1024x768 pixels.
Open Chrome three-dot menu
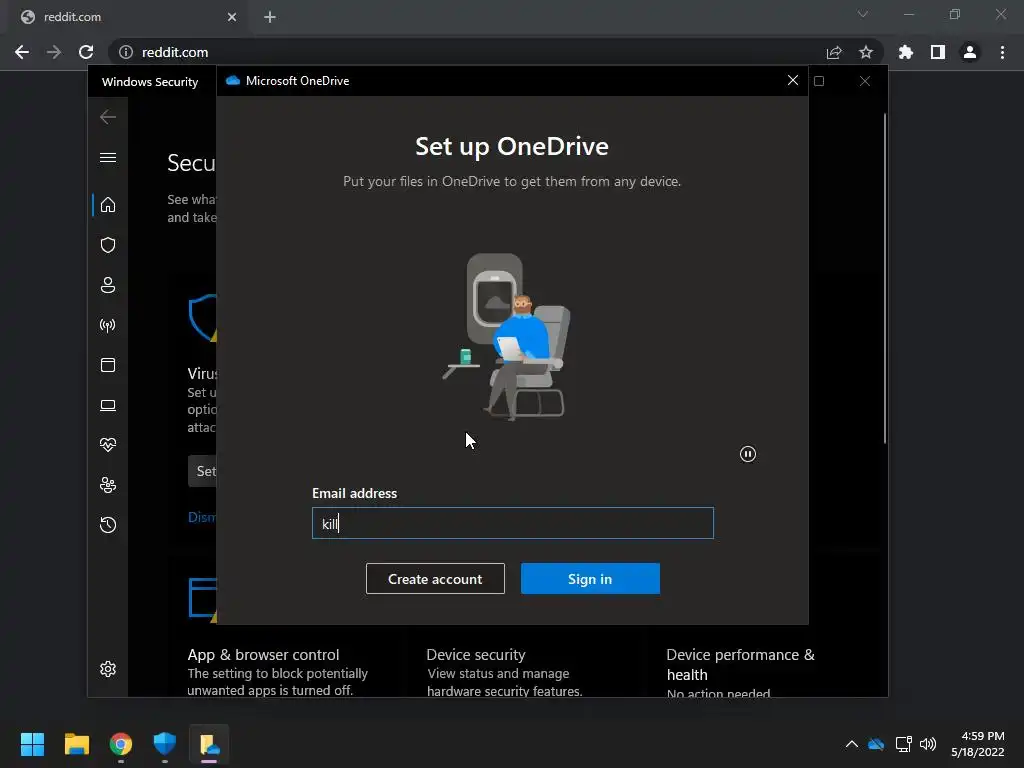1002,52
